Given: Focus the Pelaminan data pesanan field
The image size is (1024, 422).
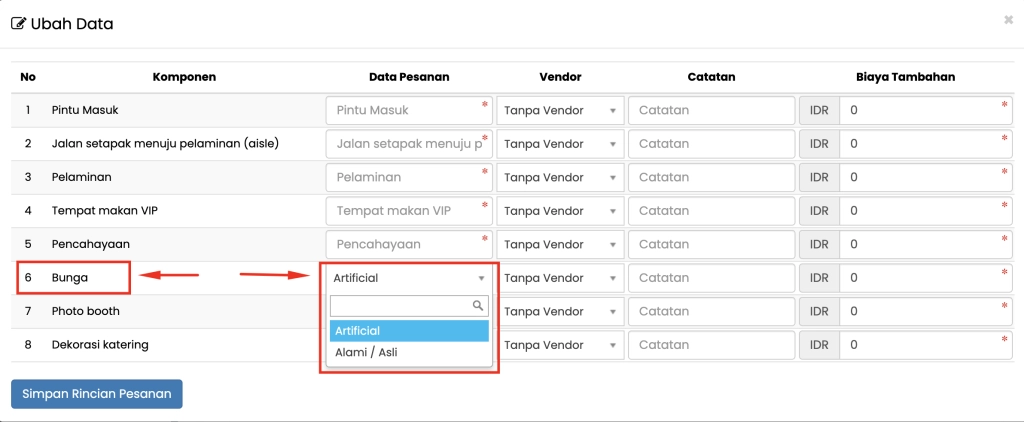Looking at the screenshot, I should [x=409, y=177].
